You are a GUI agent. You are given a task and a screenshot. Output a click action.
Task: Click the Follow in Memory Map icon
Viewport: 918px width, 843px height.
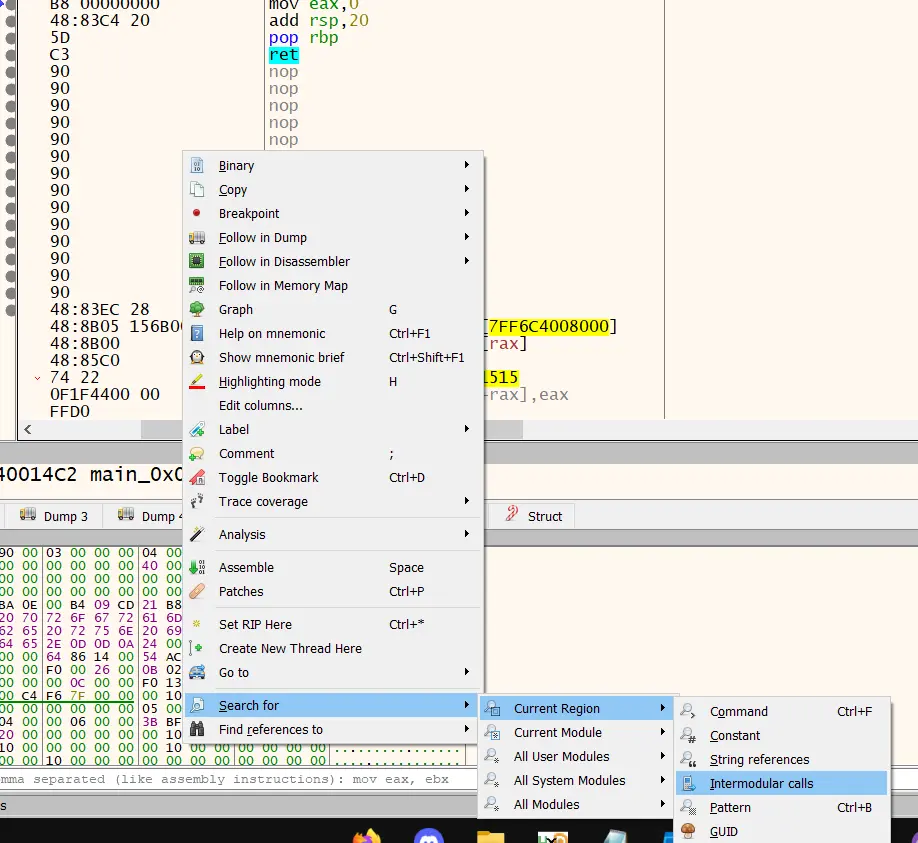pyautogui.click(x=197, y=286)
